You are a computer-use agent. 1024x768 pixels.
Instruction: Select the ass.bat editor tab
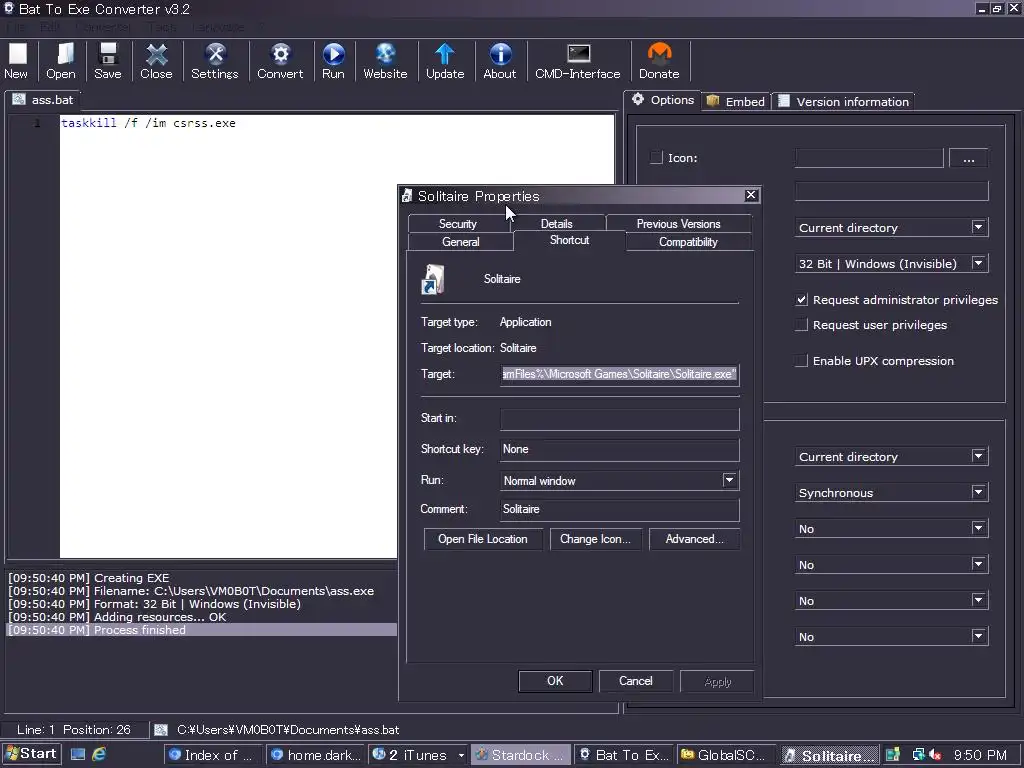(x=43, y=100)
